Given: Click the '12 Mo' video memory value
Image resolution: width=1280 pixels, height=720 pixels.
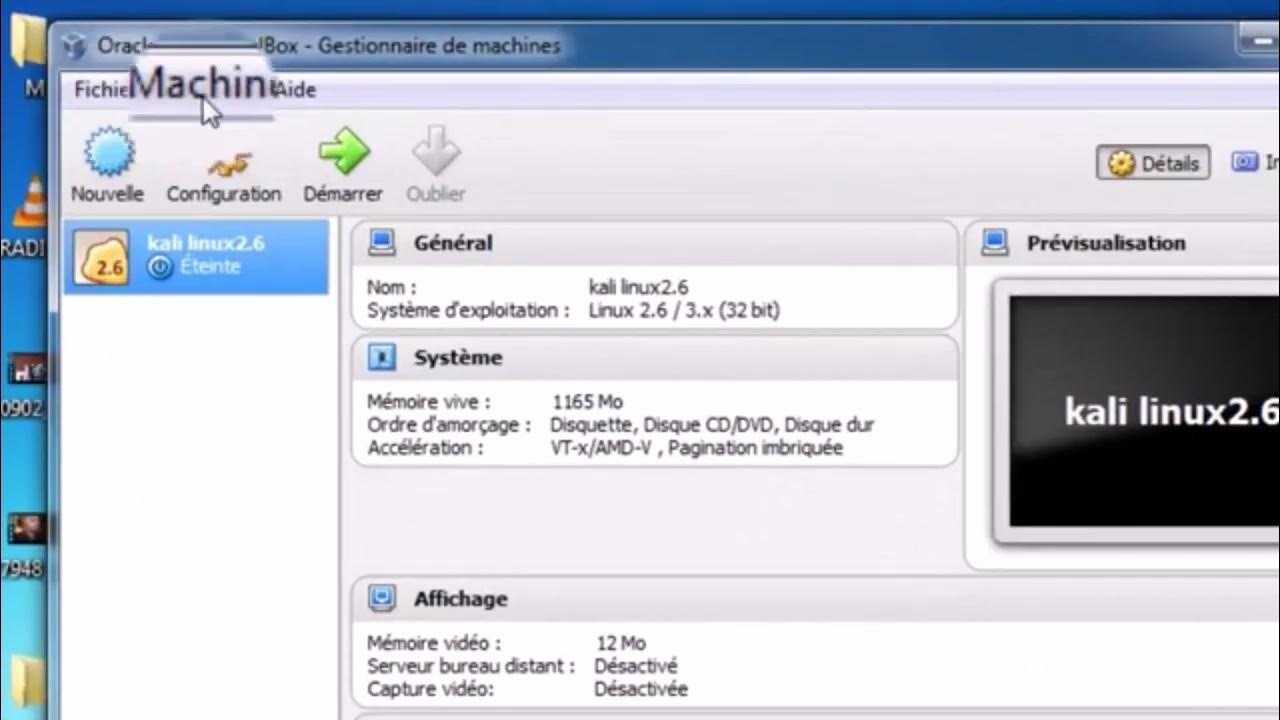Looking at the screenshot, I should (621, 643).
